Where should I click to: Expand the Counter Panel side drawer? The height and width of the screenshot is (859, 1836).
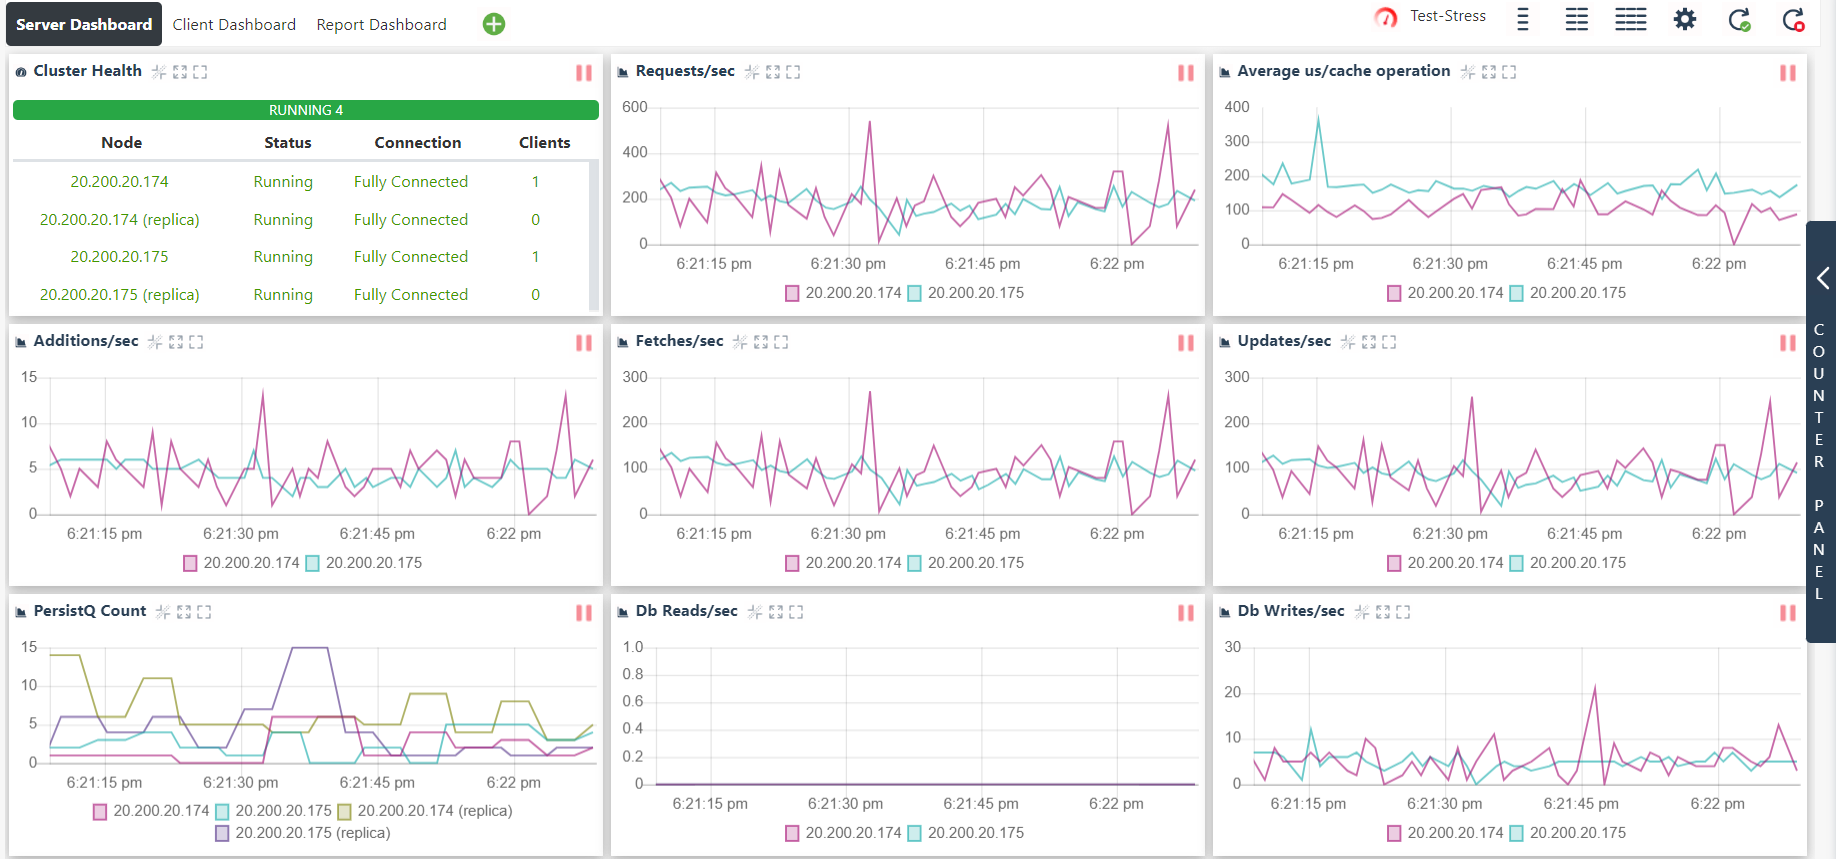click(x=1821, y=431)
